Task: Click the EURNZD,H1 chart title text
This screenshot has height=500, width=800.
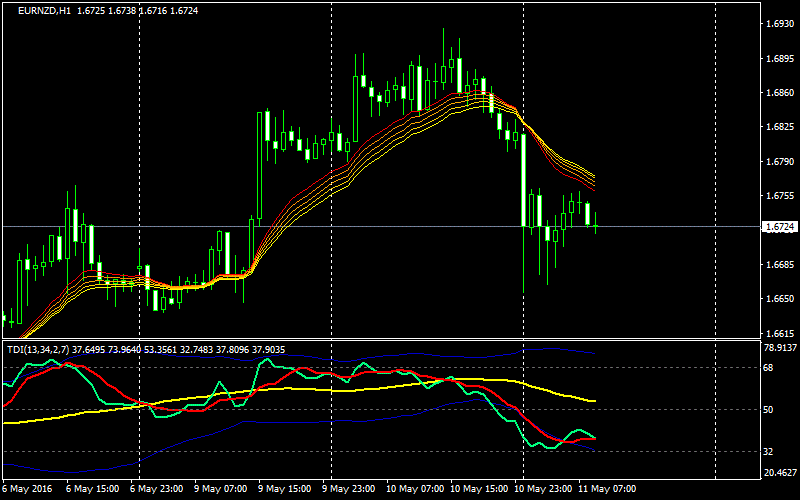Action: click(44, 11)
